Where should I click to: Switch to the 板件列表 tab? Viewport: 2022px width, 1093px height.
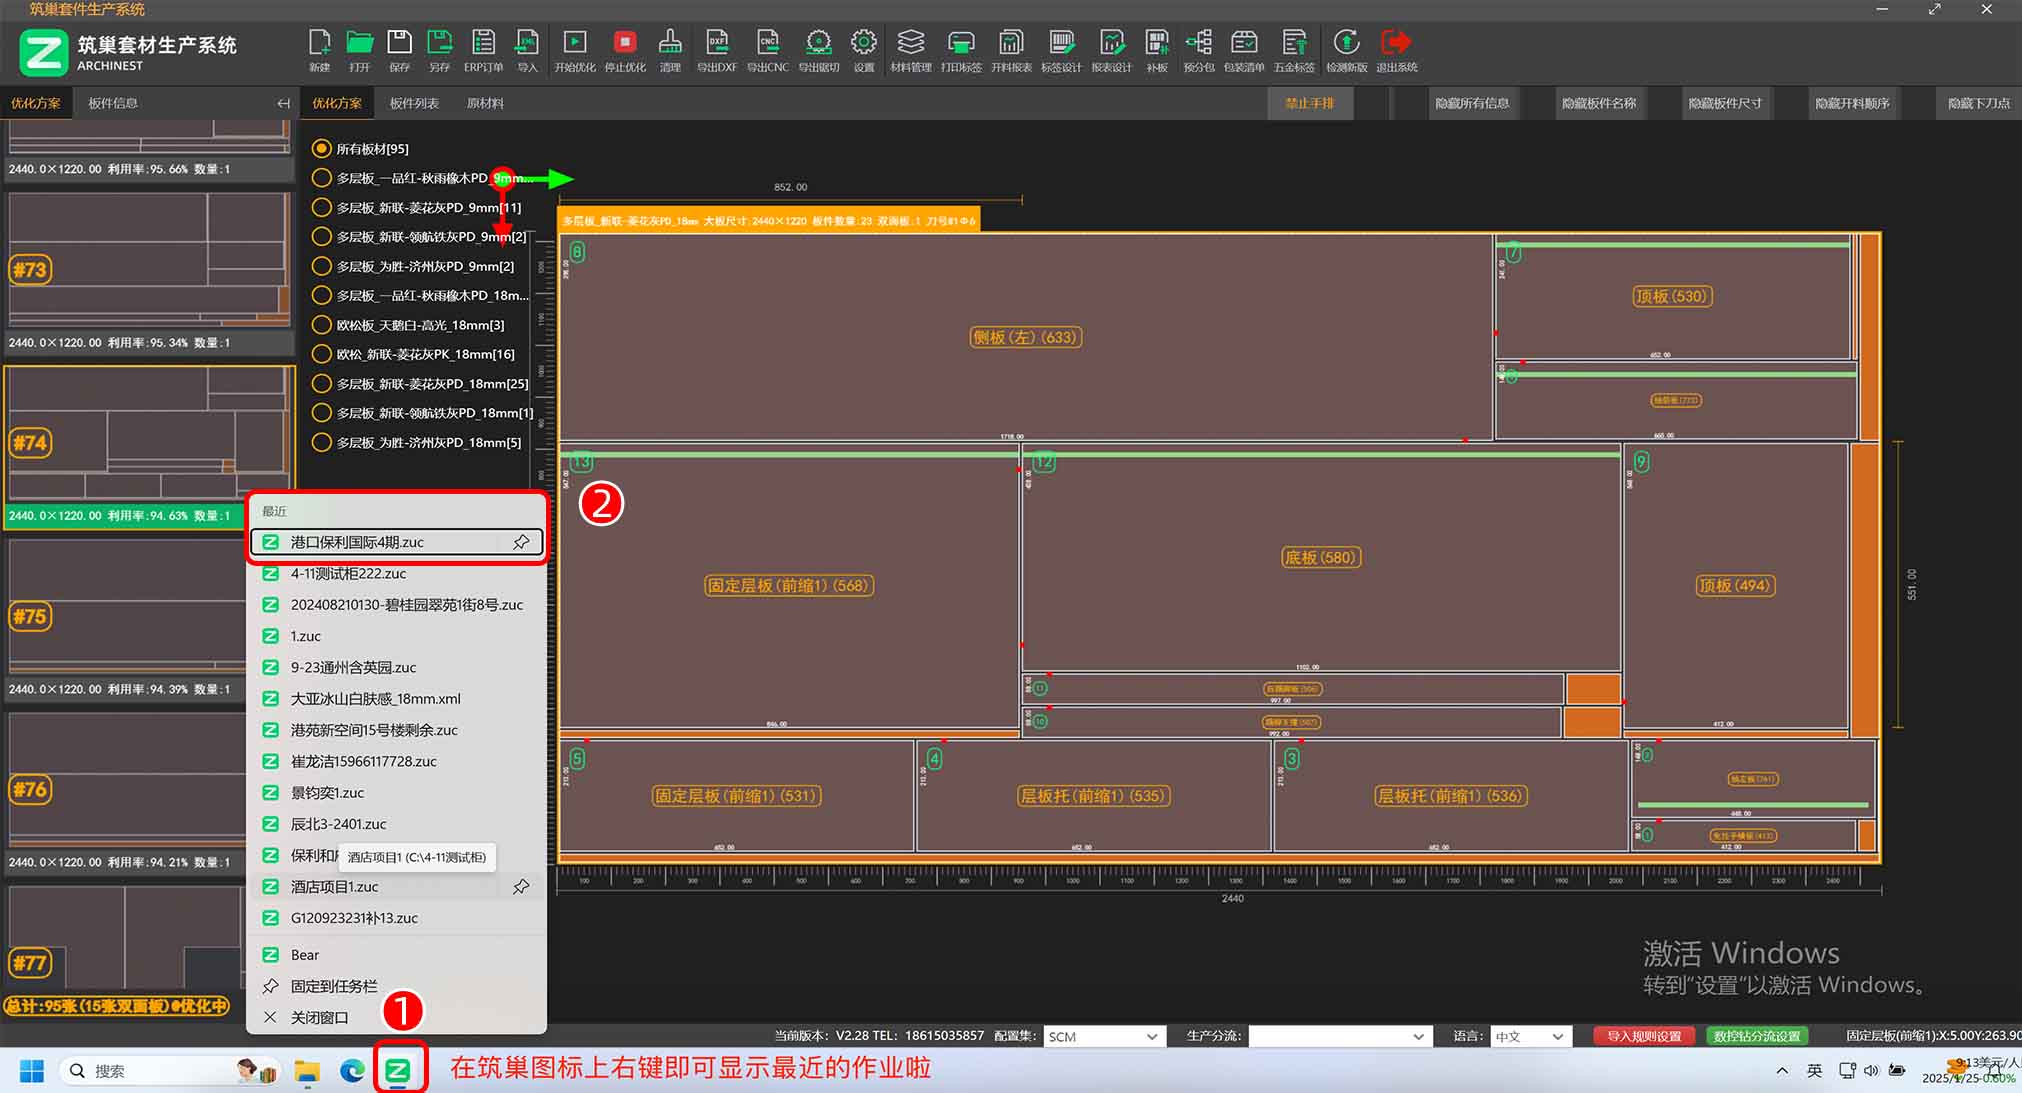(x=414, y=103)
